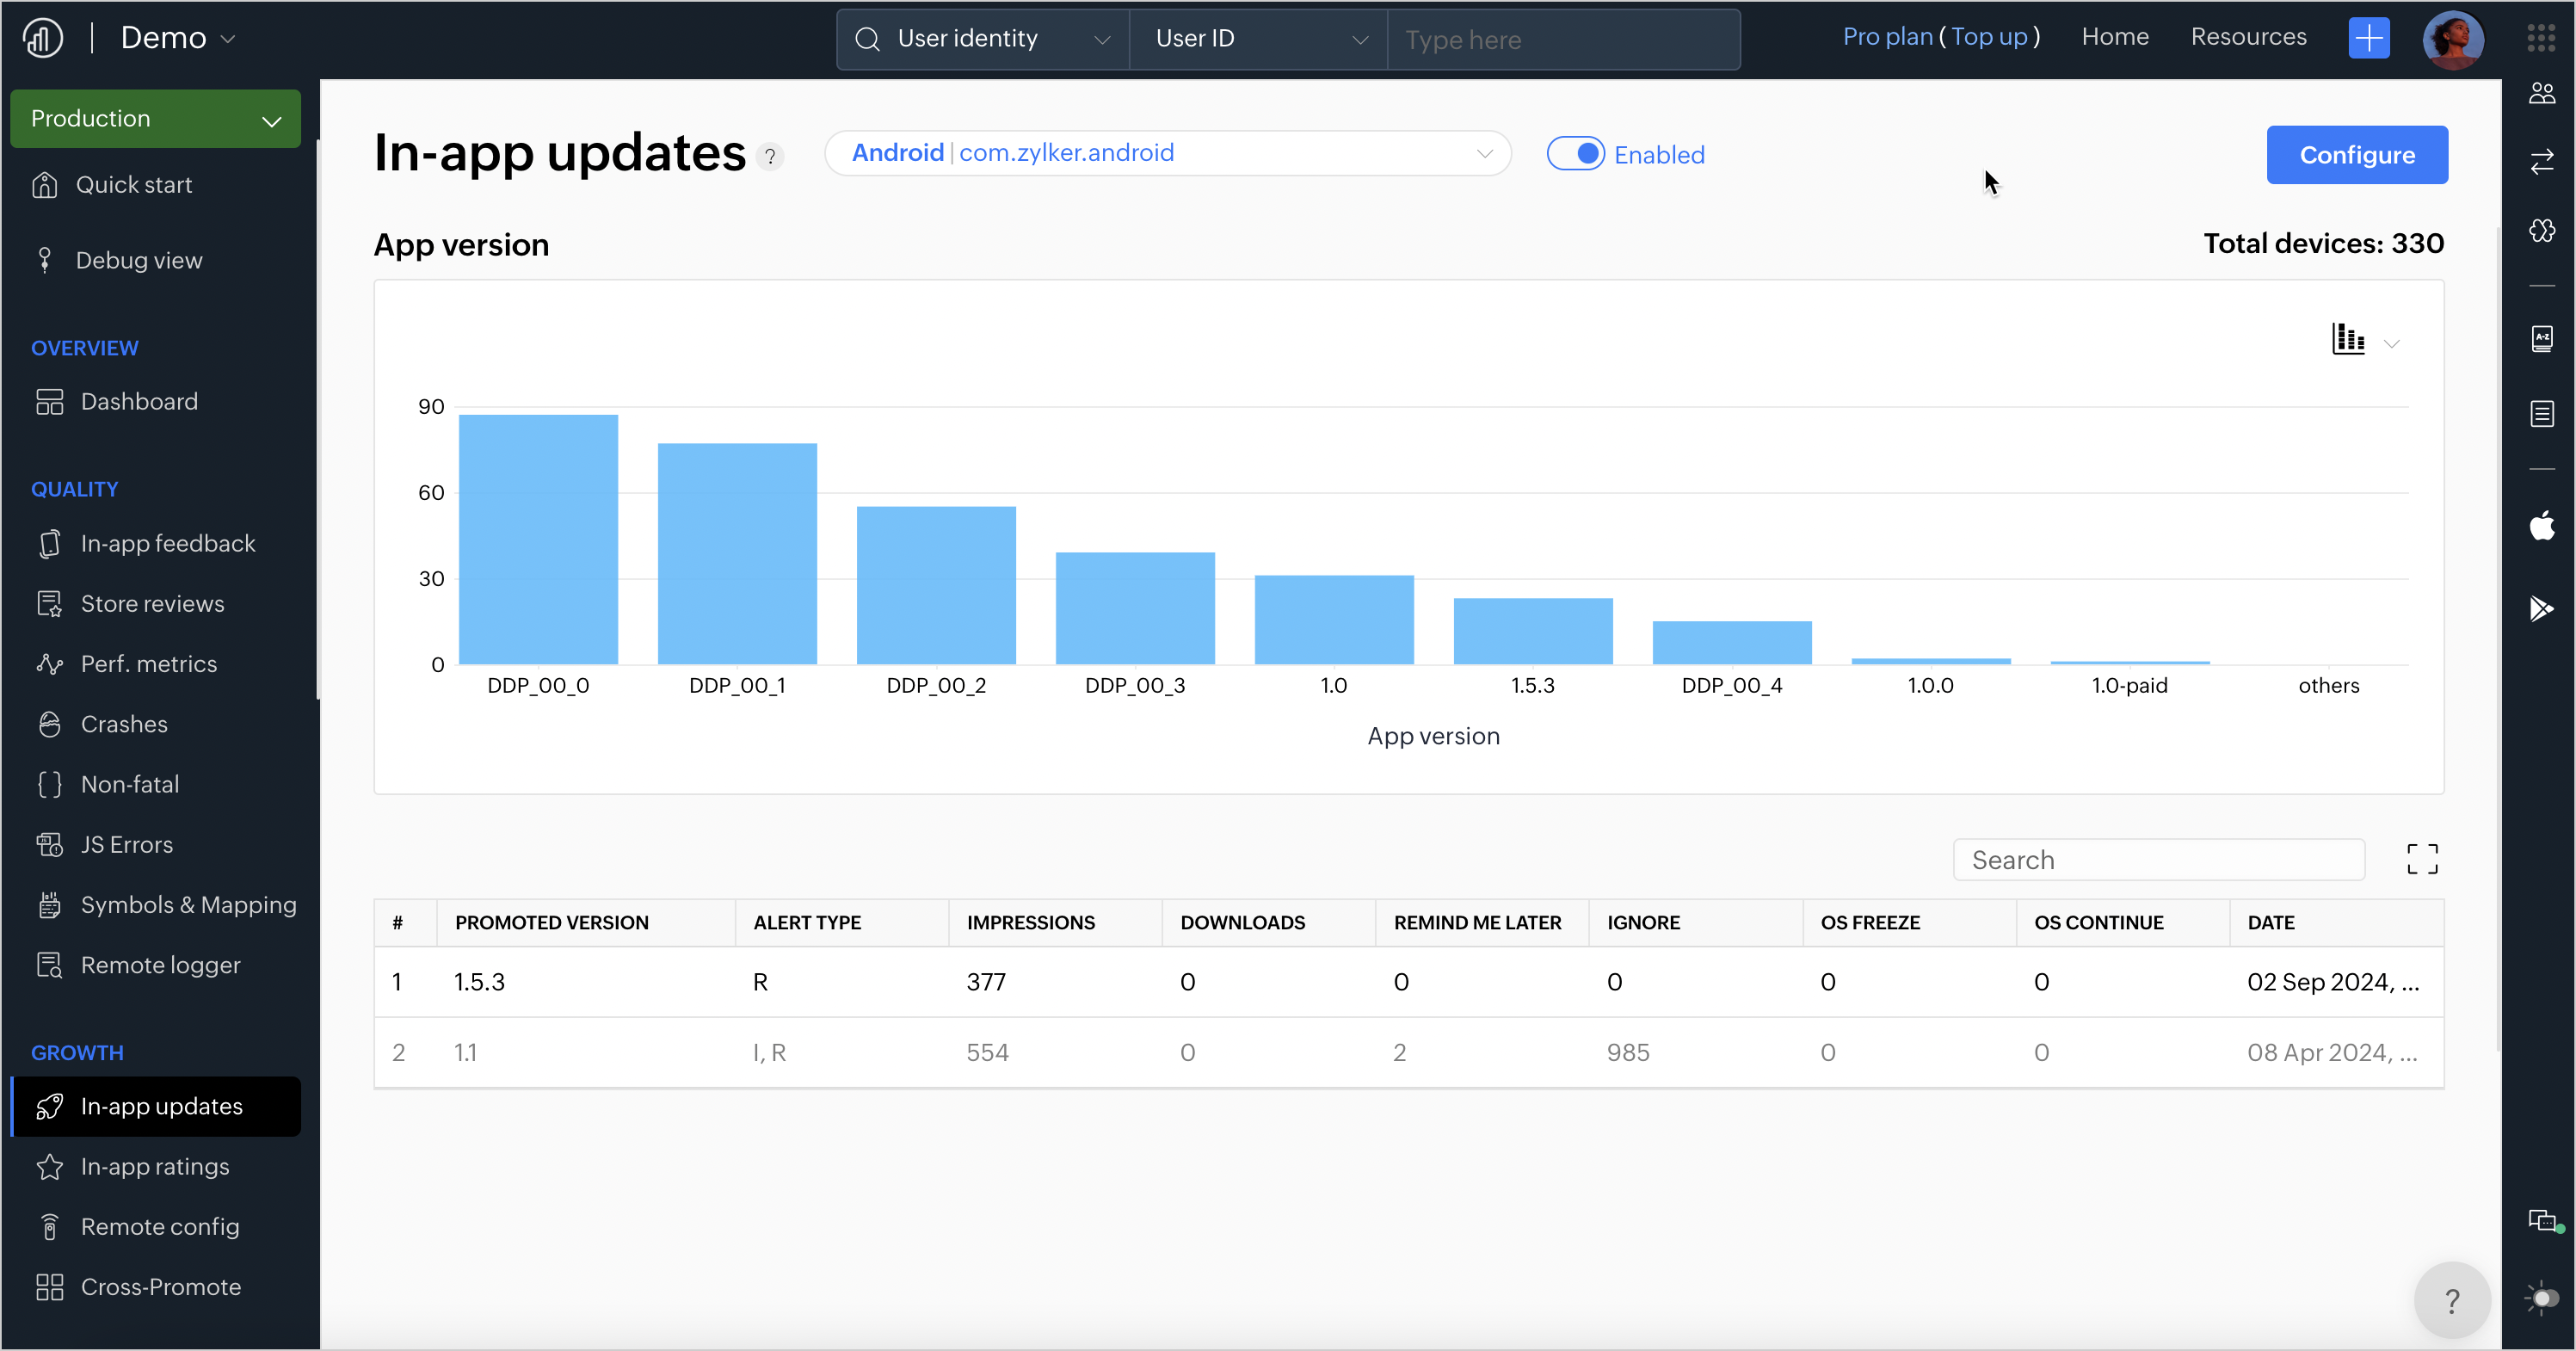Screen dimensions: 2576x1351
Task: Toggle the Enabled switch off
Action: coord(1575,154)
